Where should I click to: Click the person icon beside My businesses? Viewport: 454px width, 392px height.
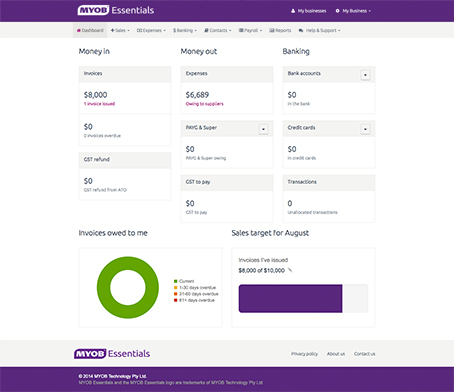293,11
